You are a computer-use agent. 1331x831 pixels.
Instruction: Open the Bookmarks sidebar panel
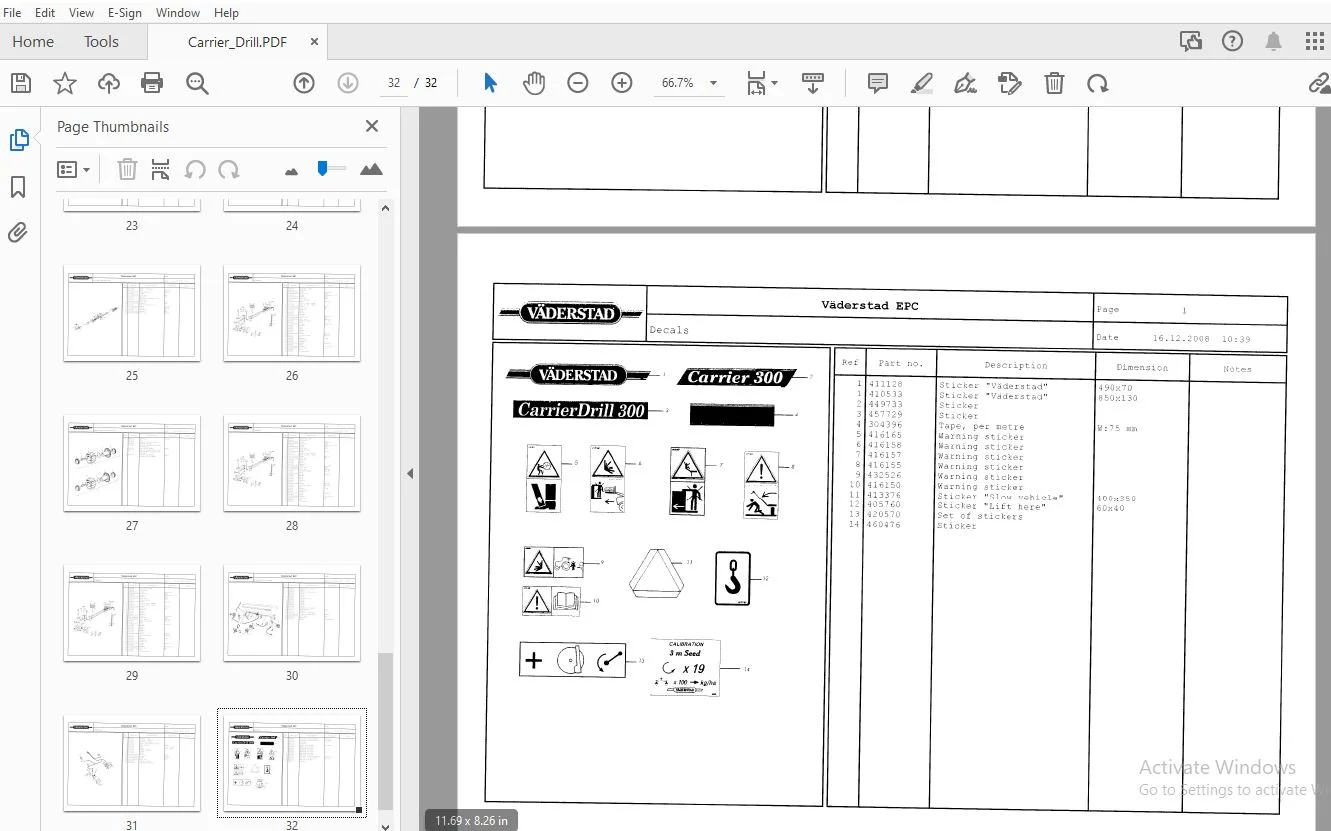[18, 187]
